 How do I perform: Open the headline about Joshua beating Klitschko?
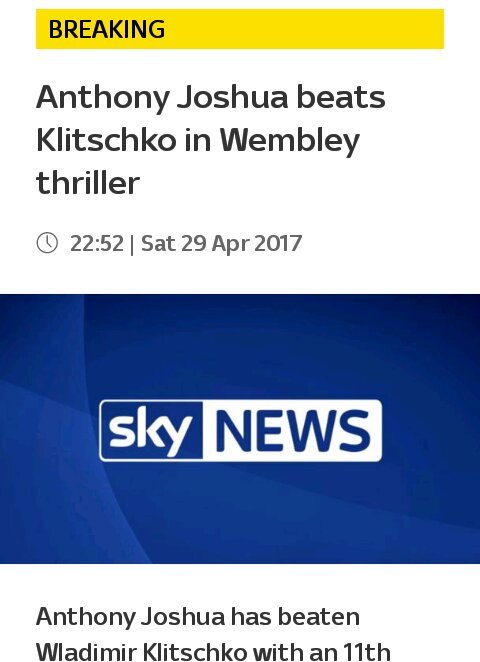211,140
